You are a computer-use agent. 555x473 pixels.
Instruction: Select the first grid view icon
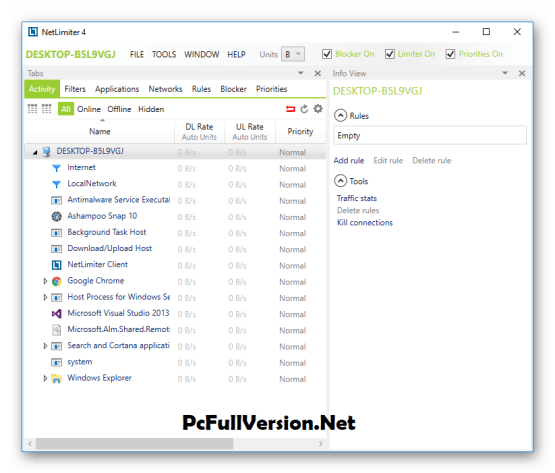pos(32,109)
